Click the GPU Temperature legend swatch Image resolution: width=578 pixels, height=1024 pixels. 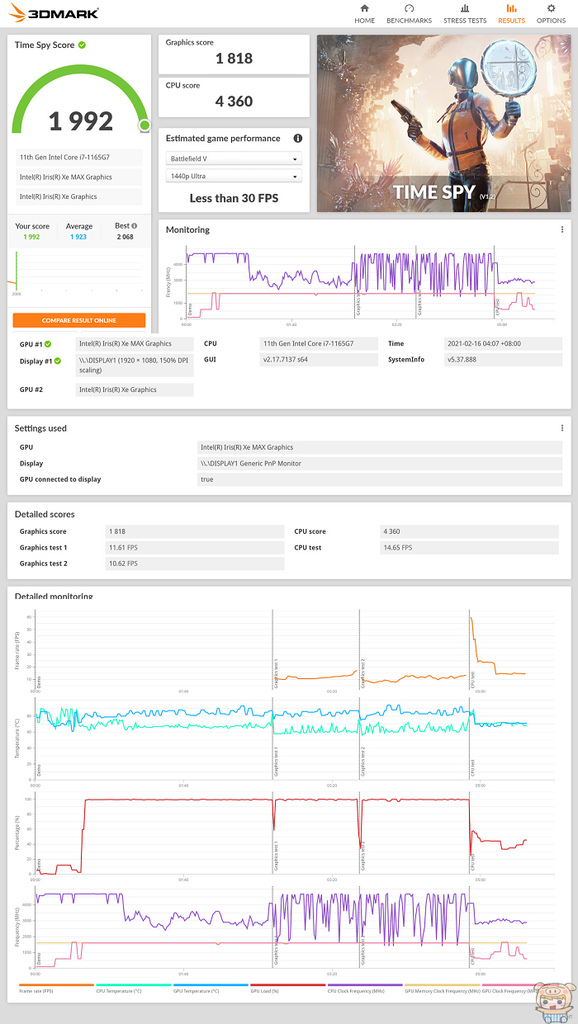tap(211, 985)
